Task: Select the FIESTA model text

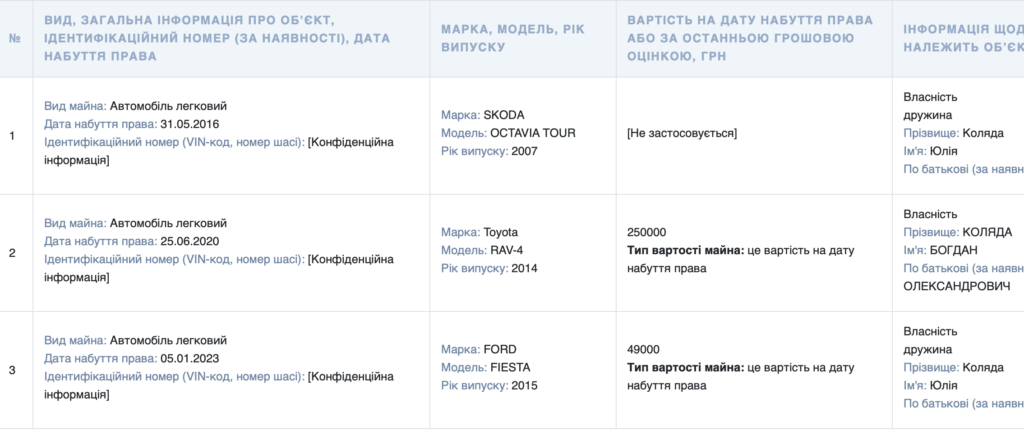Action: pyautogui.click(x=510, y=368)
